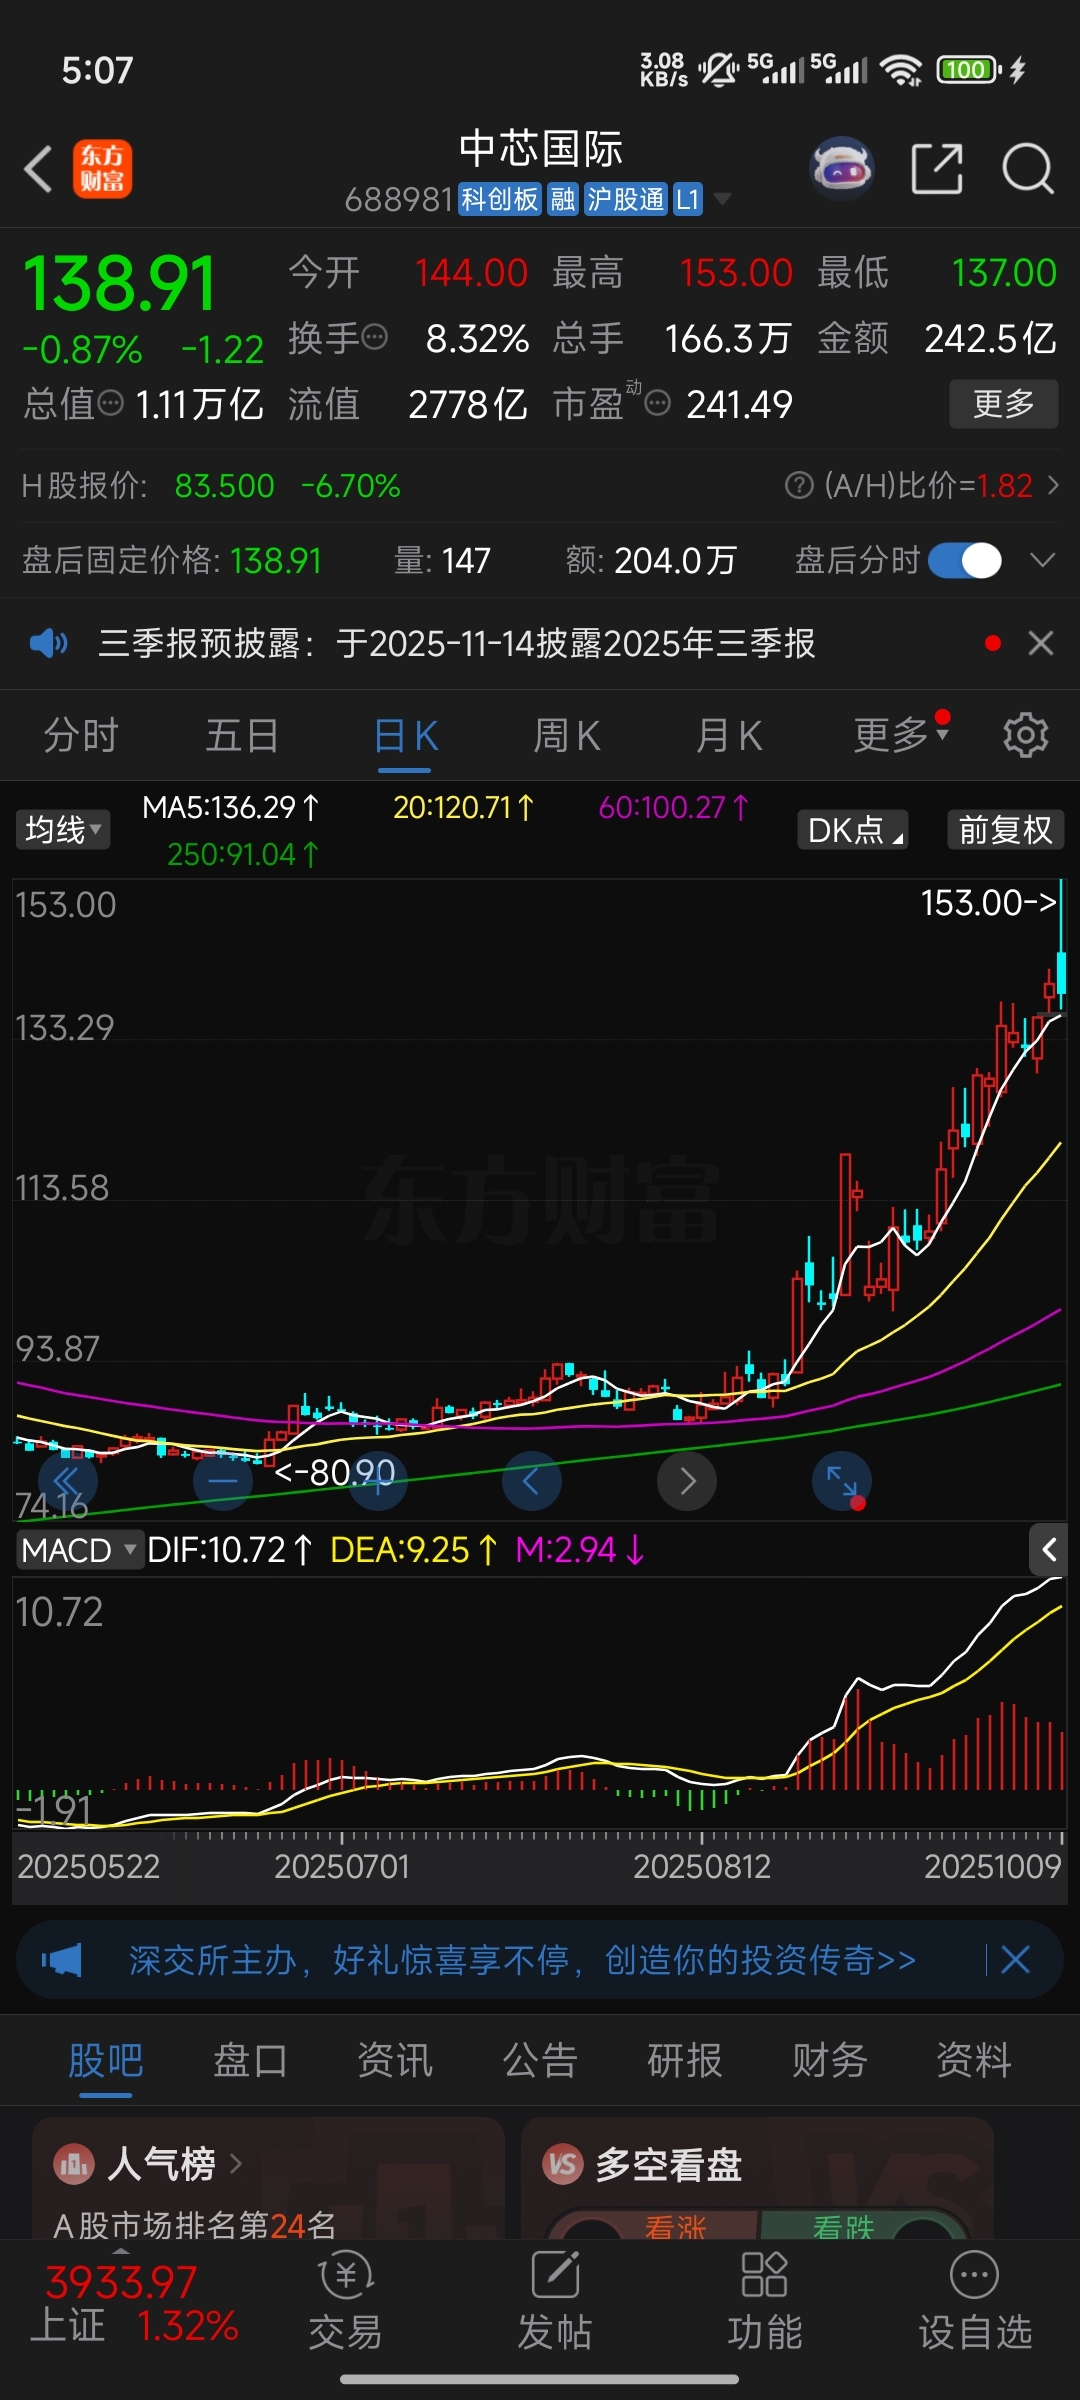
Task: Tap the back arrow icon
Action: (38, 168)
